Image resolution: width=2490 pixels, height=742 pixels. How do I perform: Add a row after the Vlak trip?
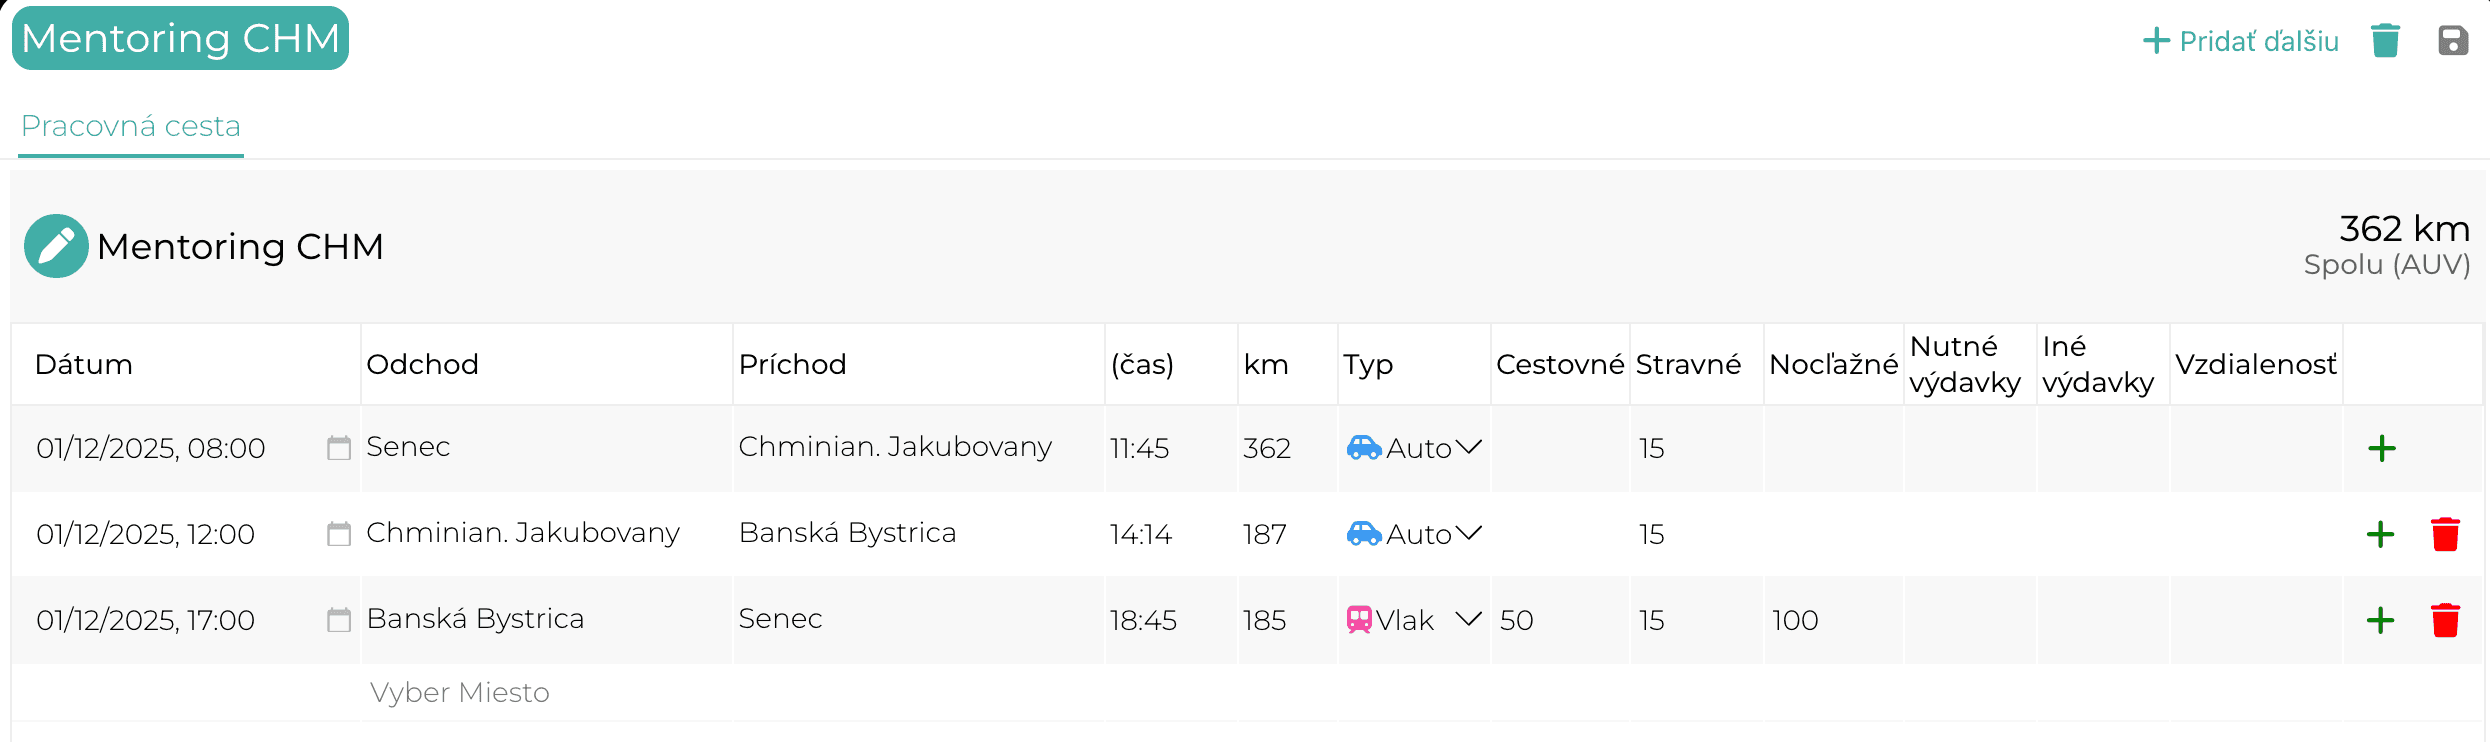pos(2381,620)
